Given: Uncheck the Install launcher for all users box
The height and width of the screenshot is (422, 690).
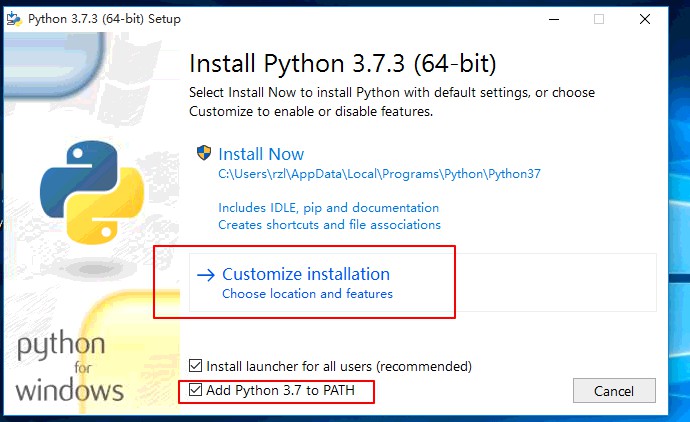Looking at the screenshot, I should pos(195,366).
